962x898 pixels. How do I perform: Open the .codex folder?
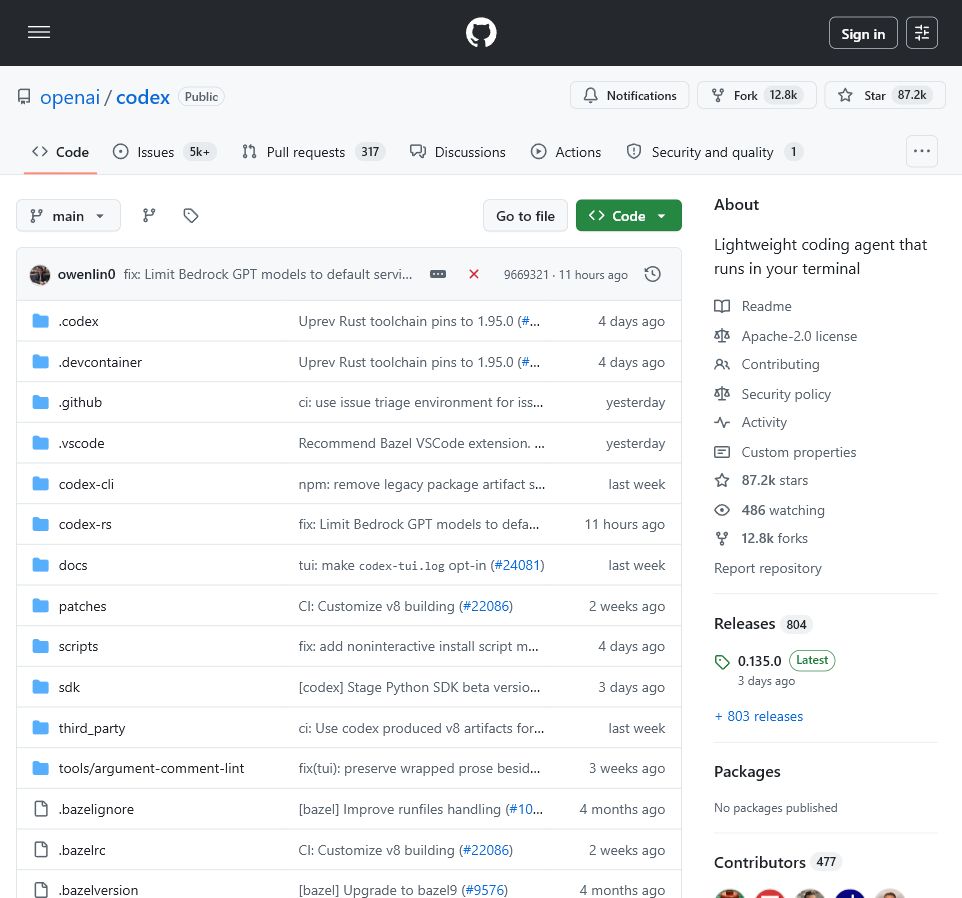(x=79, y=321)
